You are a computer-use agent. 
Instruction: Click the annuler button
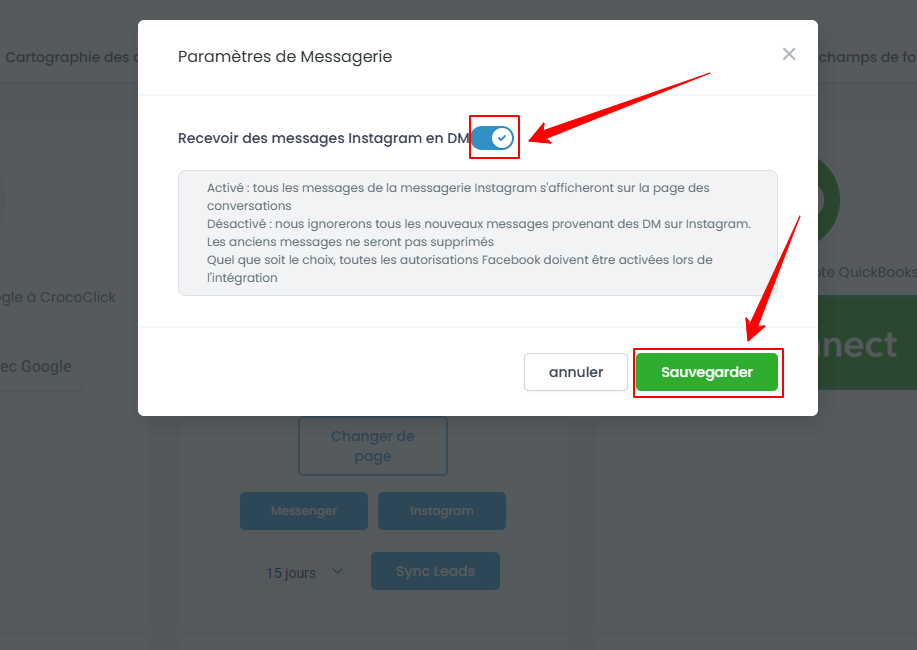(575, 372)
